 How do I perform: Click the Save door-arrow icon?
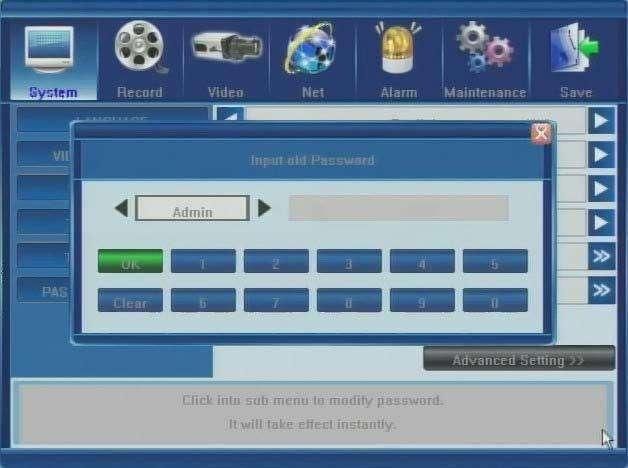[575, 48]
